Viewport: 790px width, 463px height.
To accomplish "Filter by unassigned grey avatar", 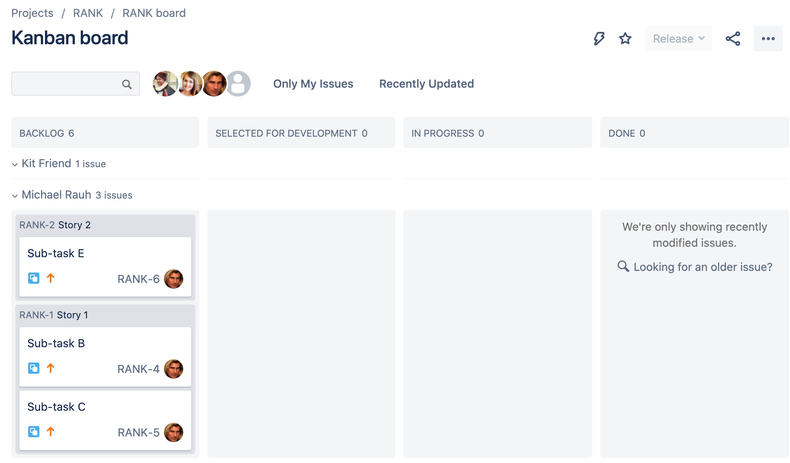I will pyautogui.click(x=239, y=84).
